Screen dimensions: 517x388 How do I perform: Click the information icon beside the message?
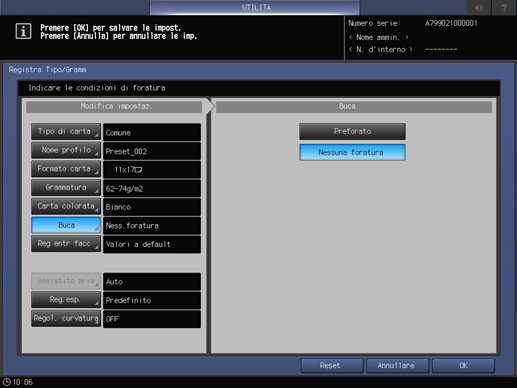point(23,32)
